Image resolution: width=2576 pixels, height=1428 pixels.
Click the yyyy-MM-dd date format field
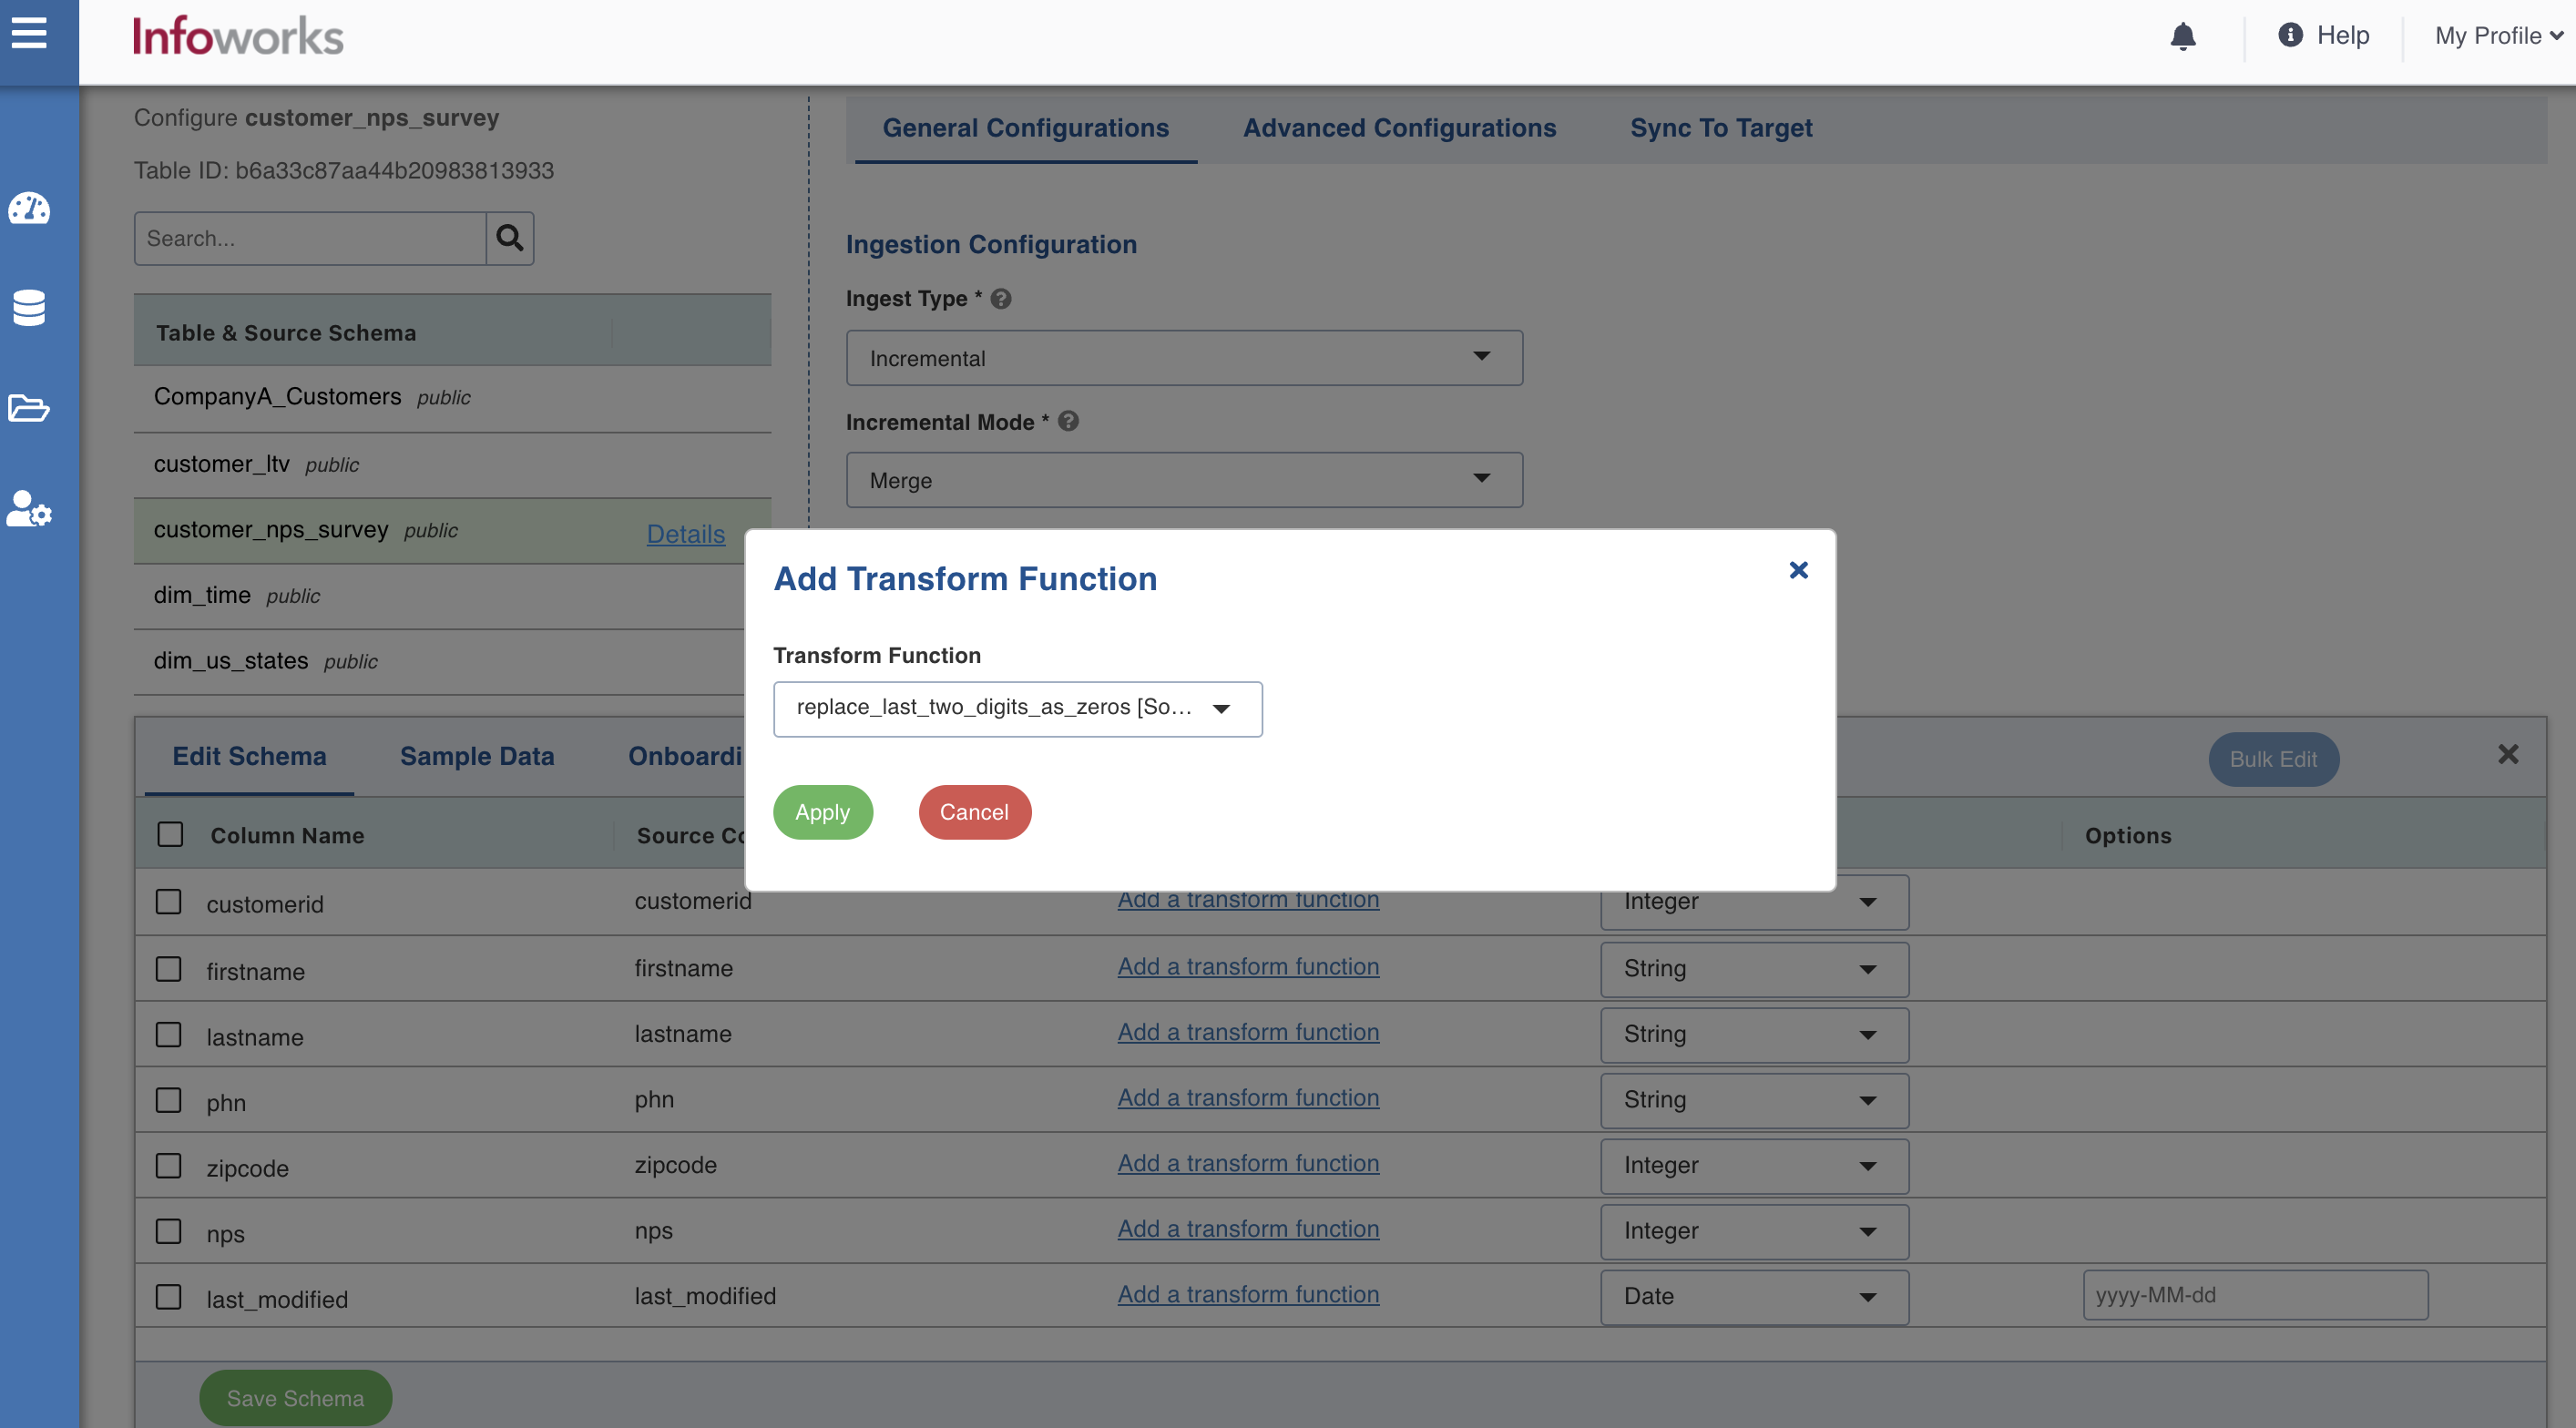pos(2255,1295)
